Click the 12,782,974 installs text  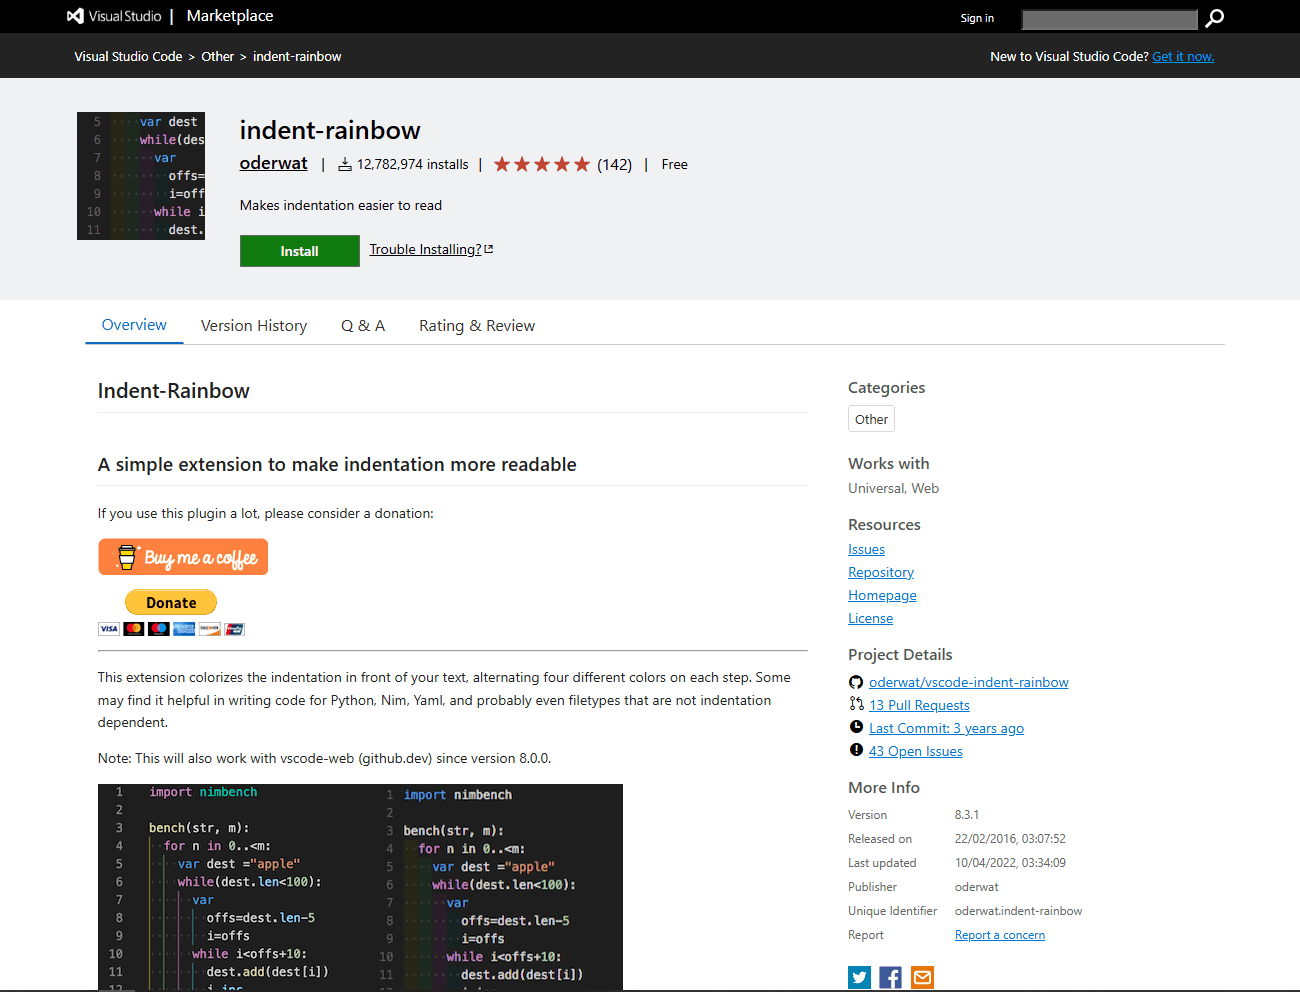coord(413,164)
